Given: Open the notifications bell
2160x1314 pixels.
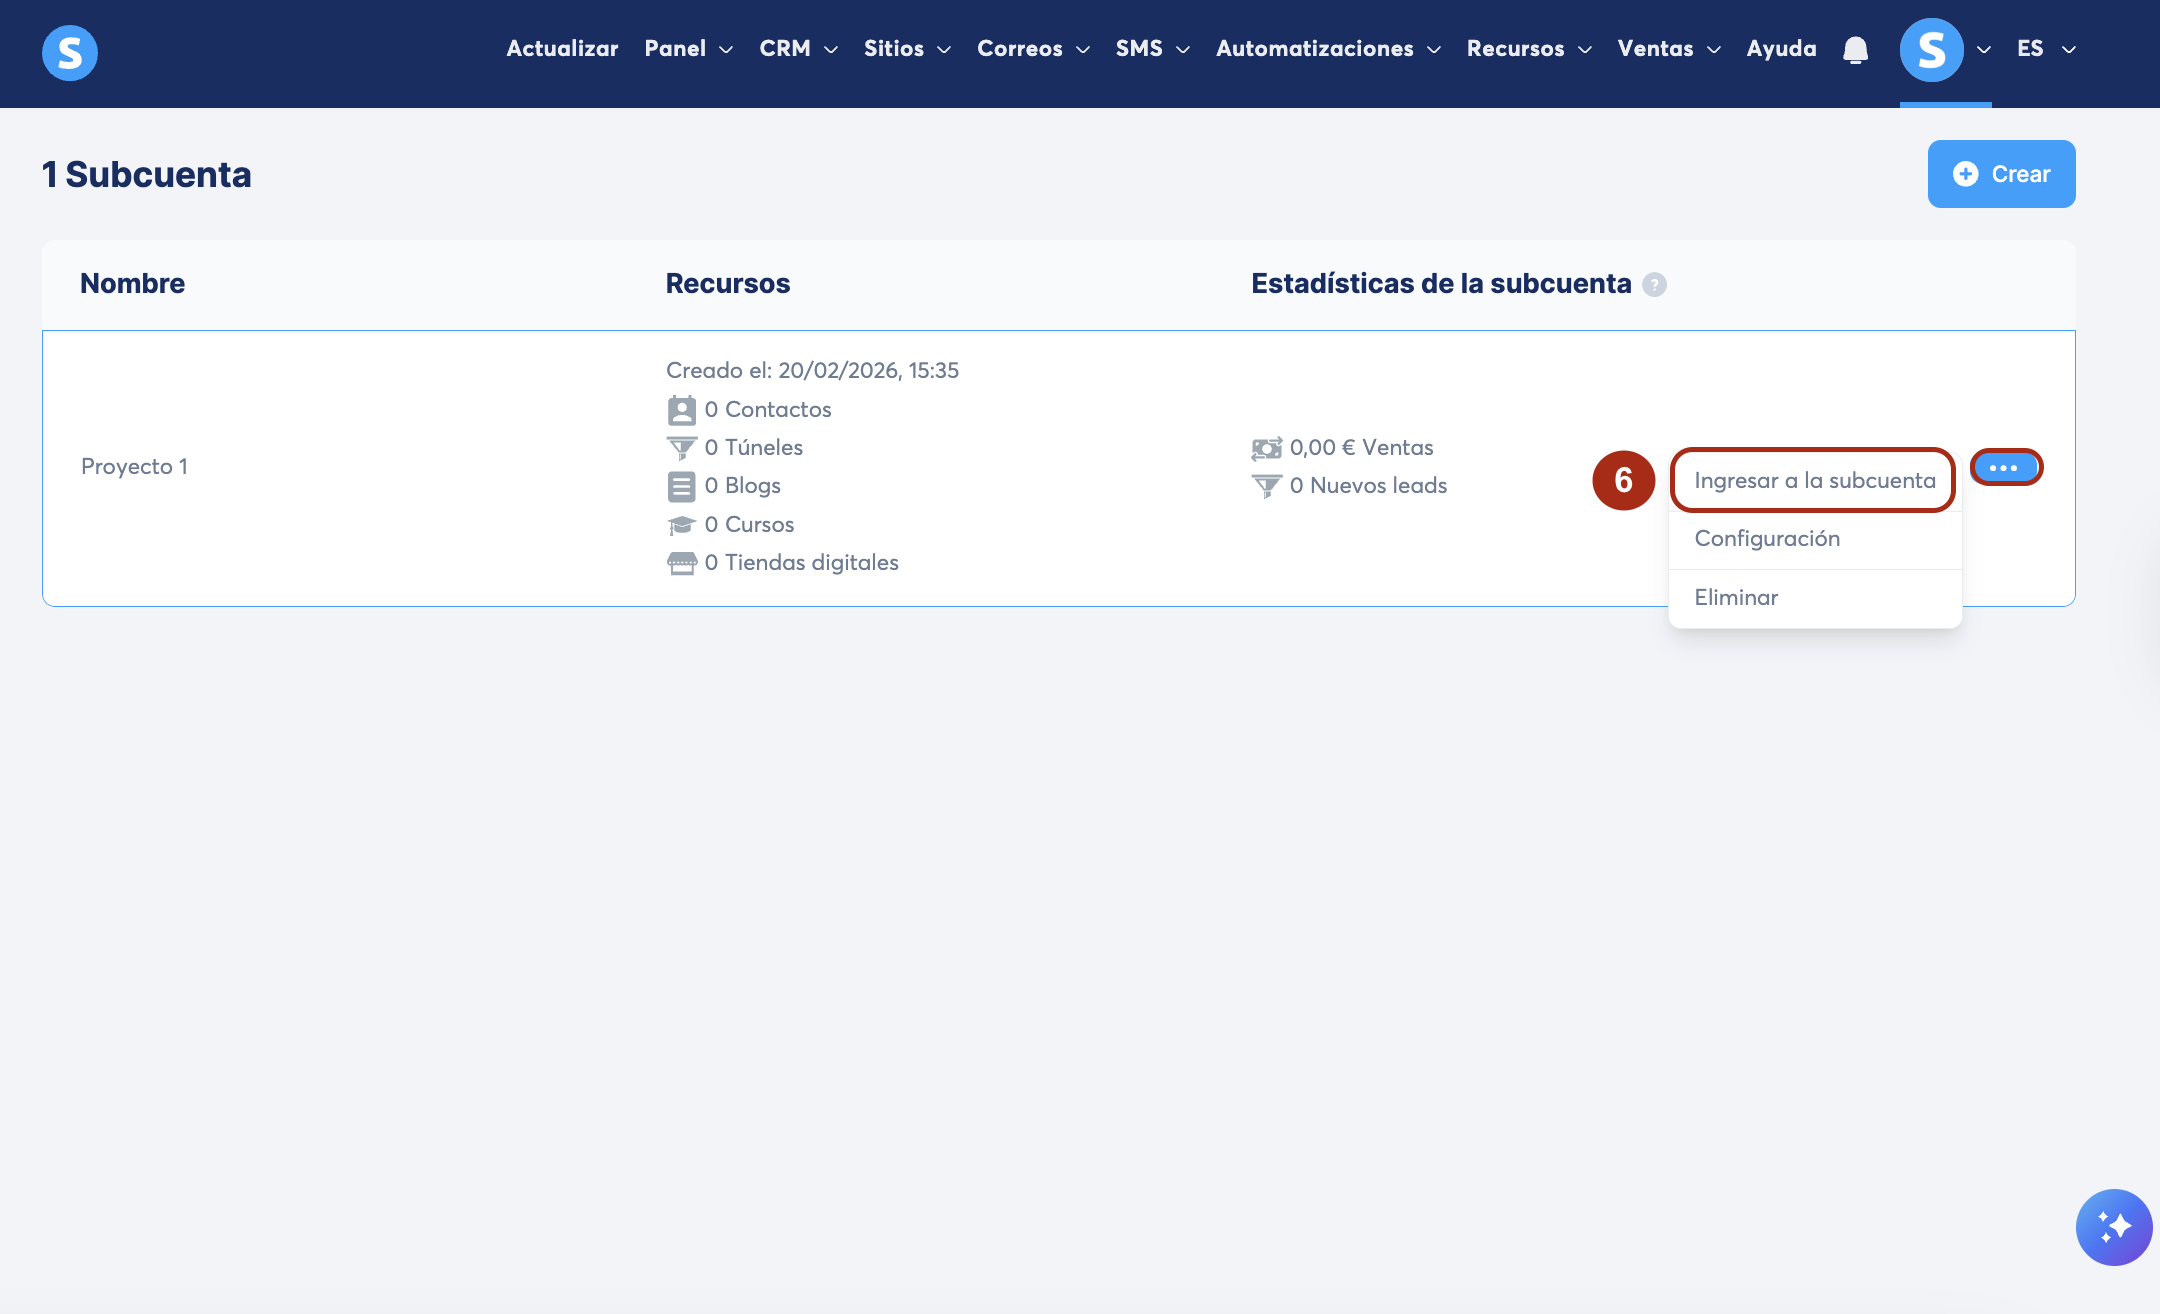Looking at the screenshot, I should [x=1855, y=50].
